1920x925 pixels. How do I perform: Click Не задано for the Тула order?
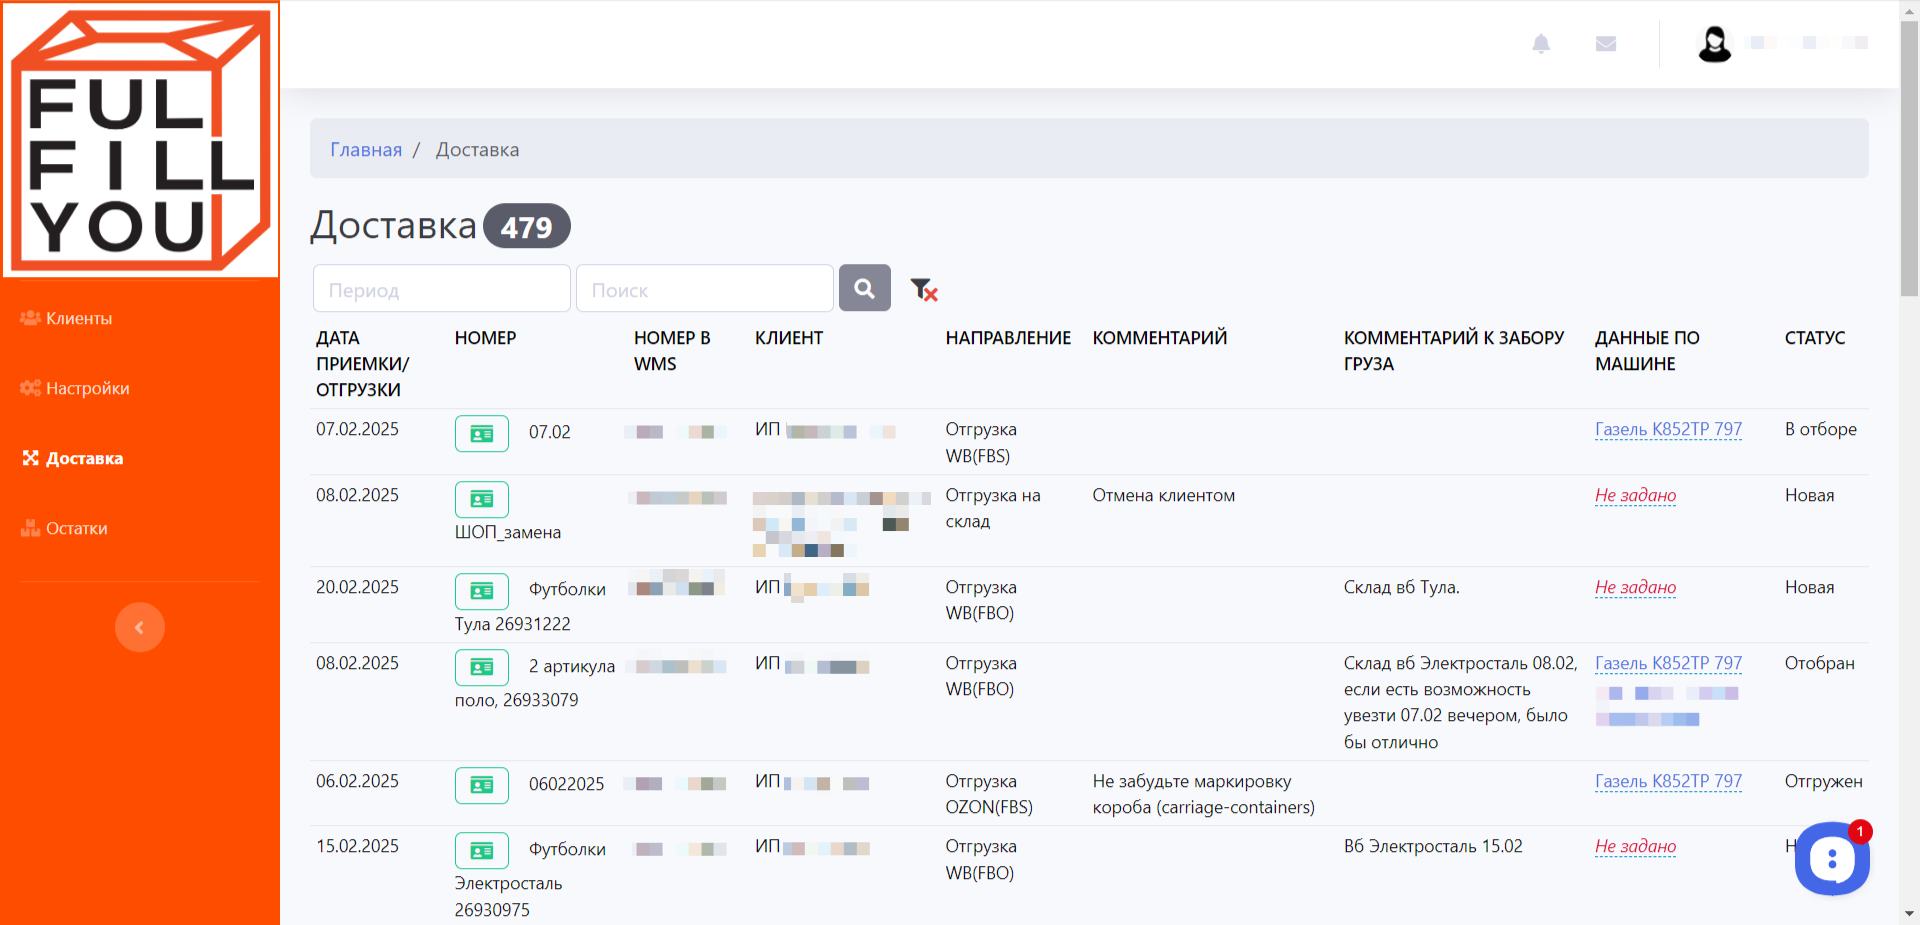[x=1635, y=587]
